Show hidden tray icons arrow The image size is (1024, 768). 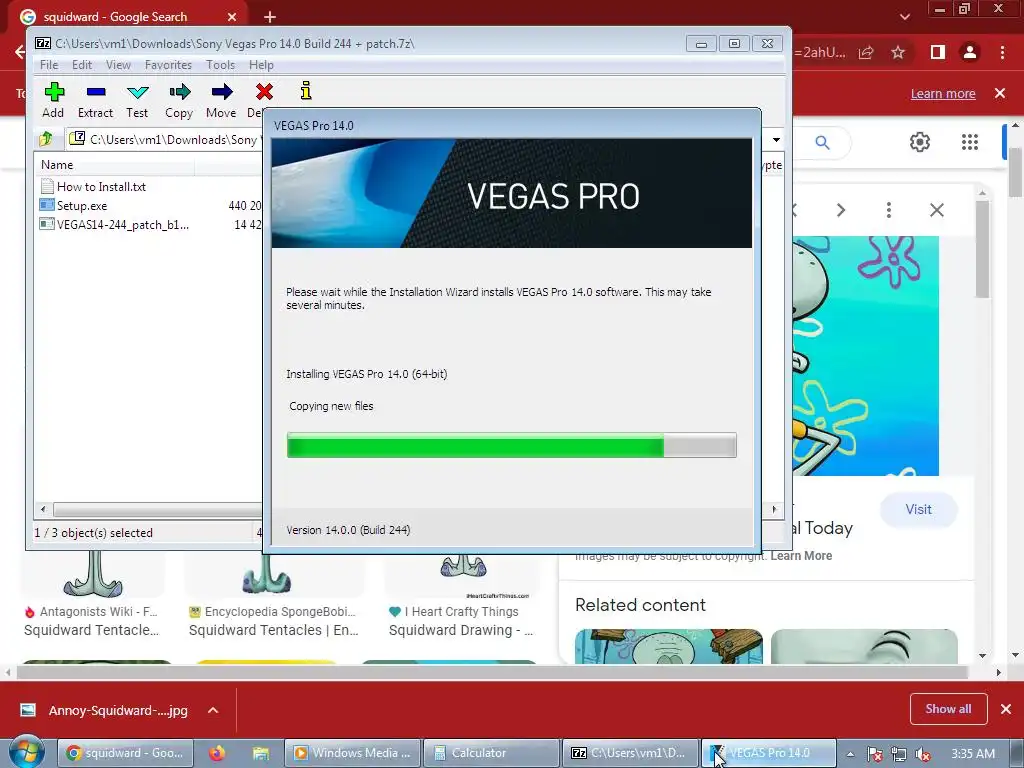click(850, 754)
